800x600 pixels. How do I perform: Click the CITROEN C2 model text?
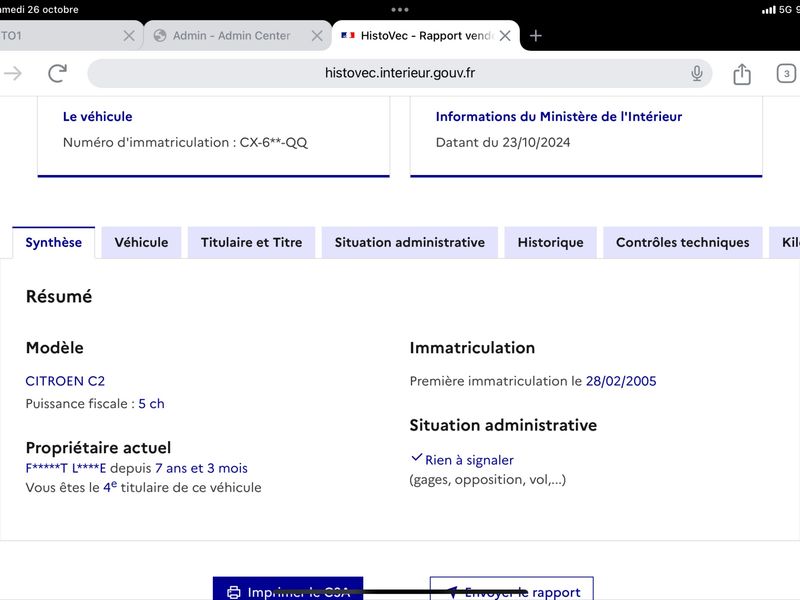(65, 381)
